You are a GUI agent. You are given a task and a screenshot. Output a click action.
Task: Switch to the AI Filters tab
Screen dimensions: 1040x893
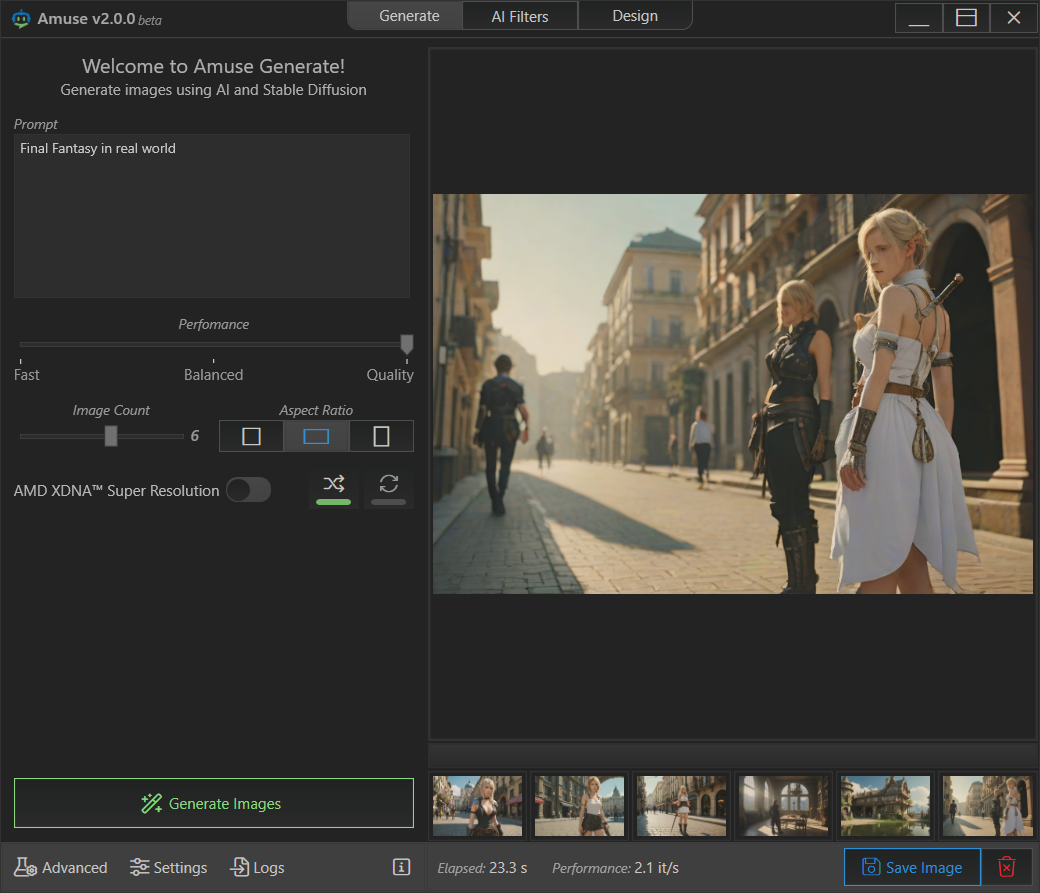(520, 16)
